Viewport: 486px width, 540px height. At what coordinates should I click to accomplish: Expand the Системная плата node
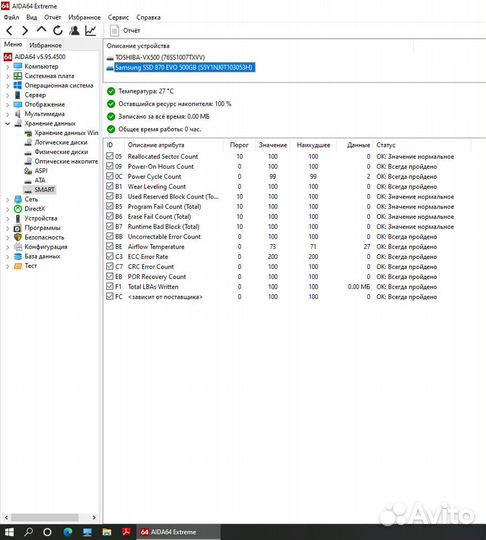click(8, 76)
